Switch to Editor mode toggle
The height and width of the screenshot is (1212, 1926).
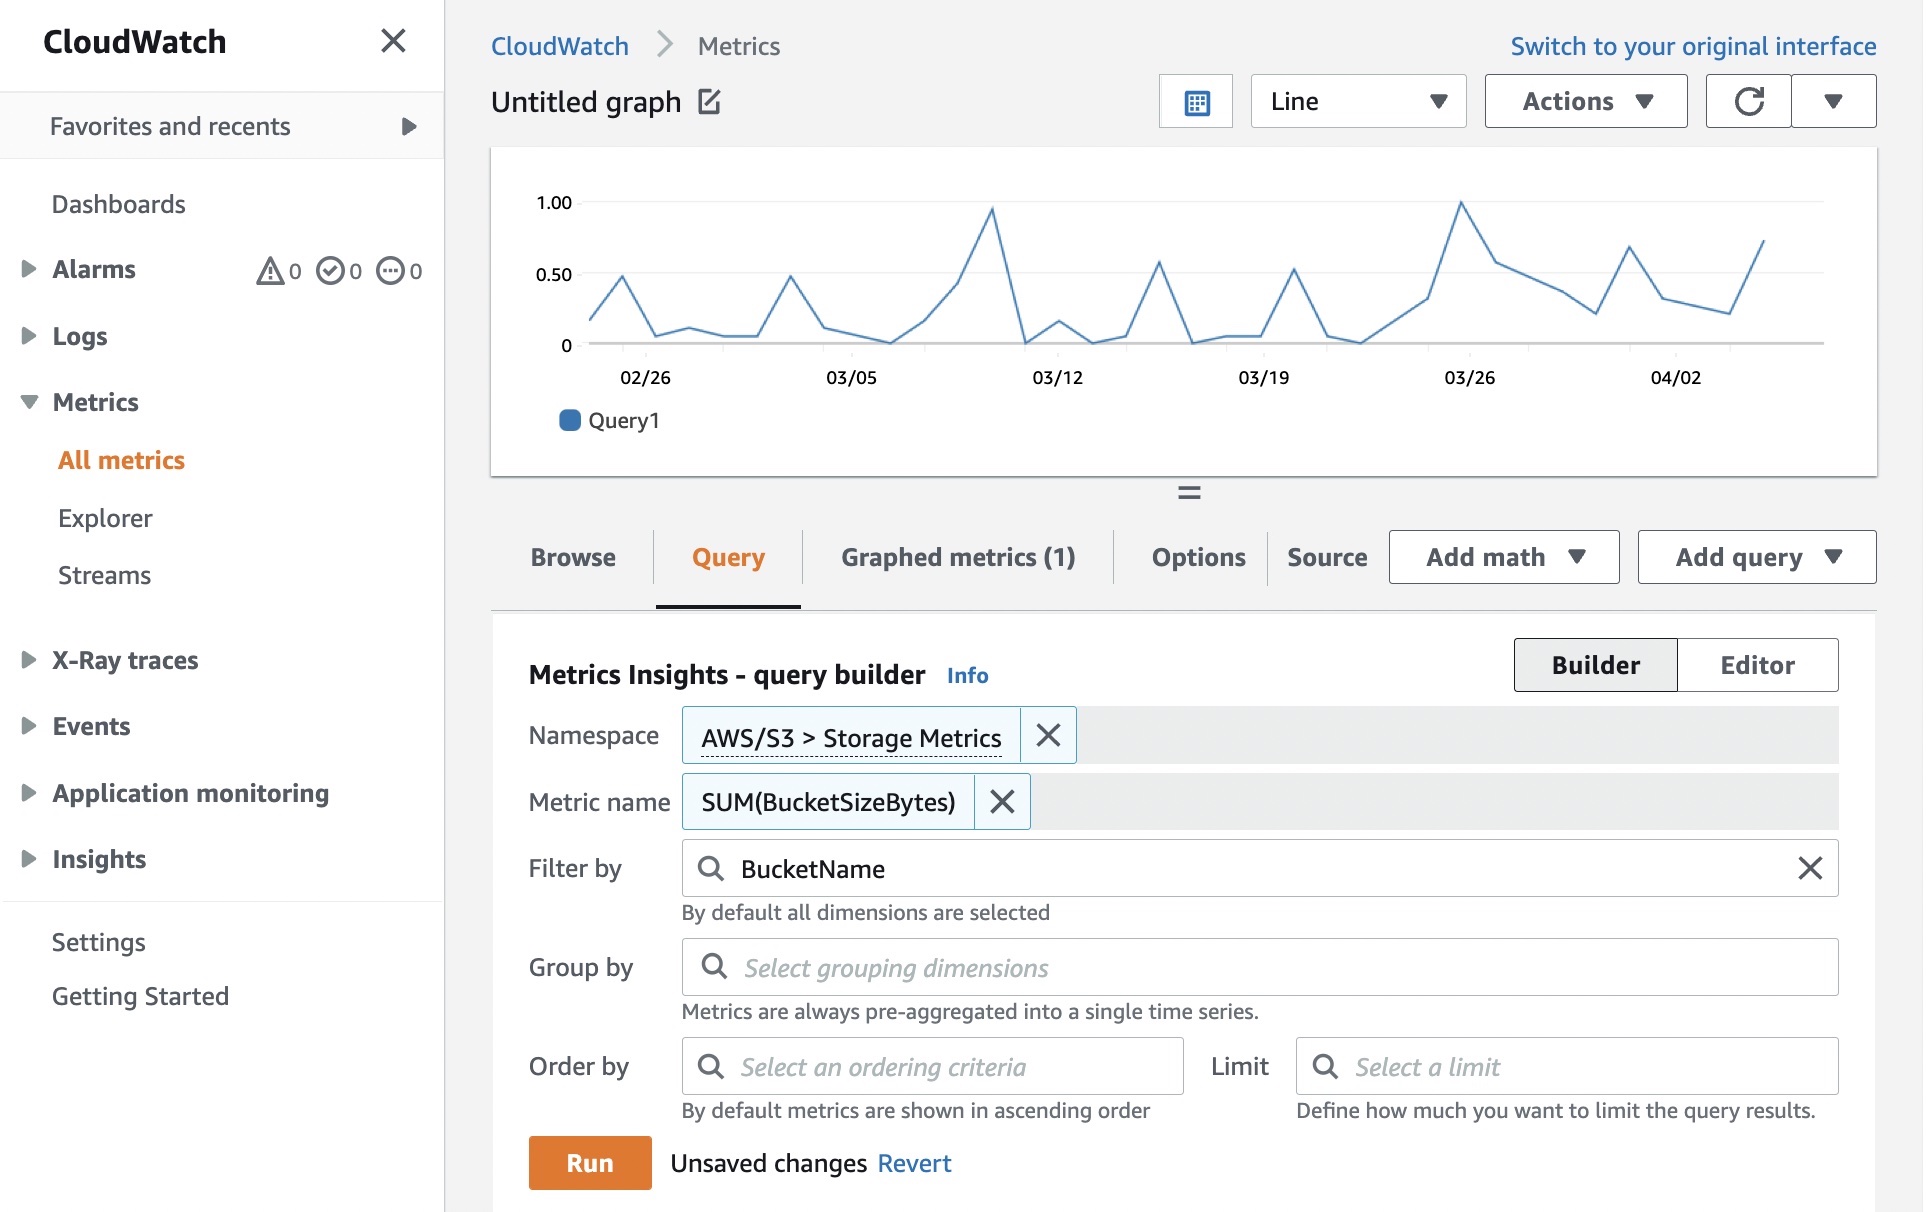[x=1757, y=666]
